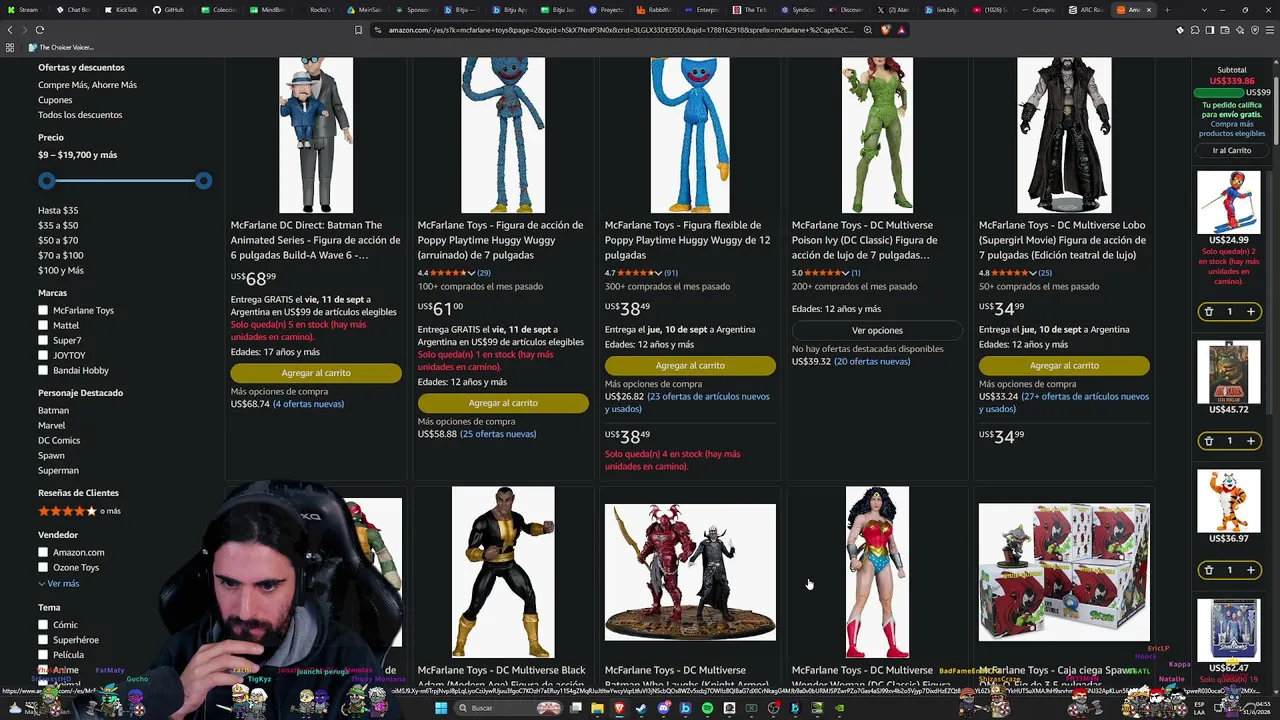The image size is (1280, 720).
Task: Click the Windows taskbar search box
Action: [508, 708]
